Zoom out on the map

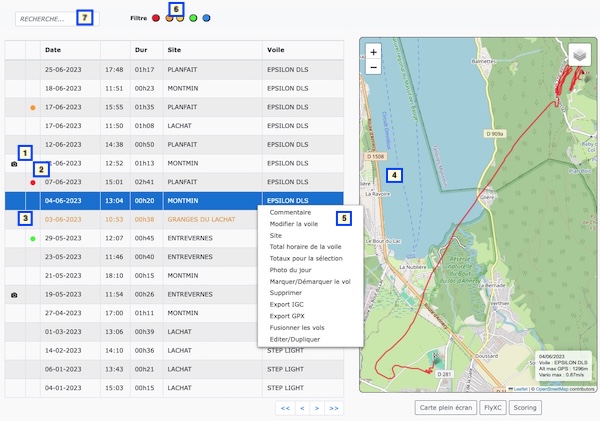373,67
